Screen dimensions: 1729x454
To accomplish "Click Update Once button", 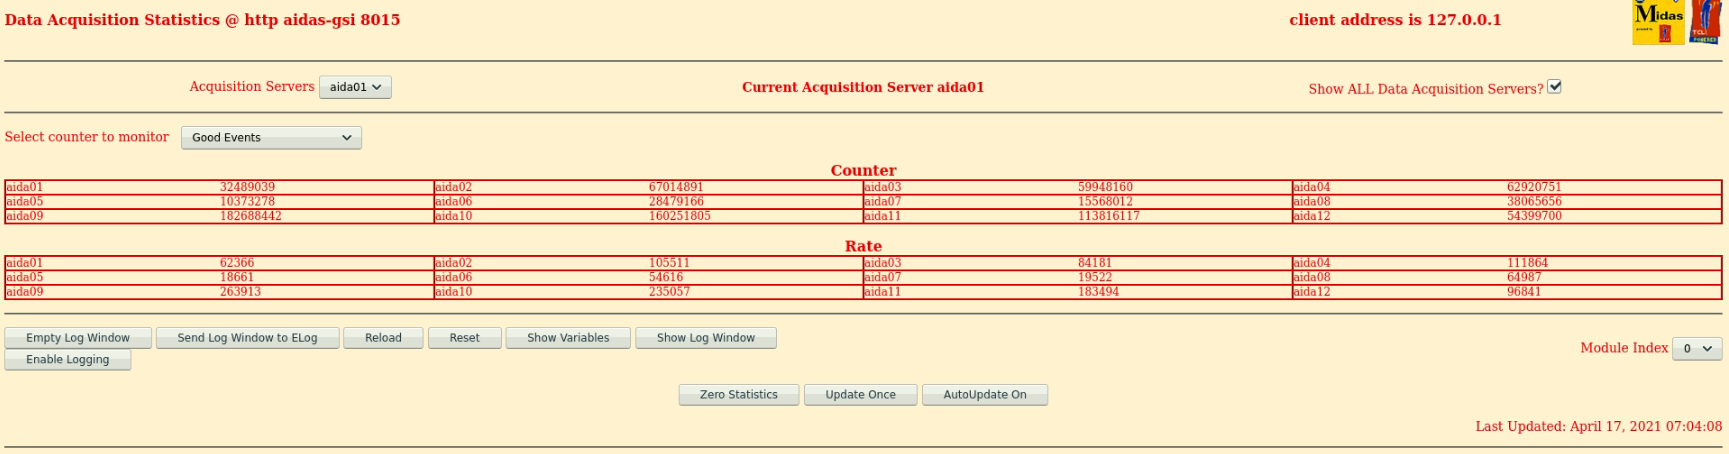I will (861, 395).
